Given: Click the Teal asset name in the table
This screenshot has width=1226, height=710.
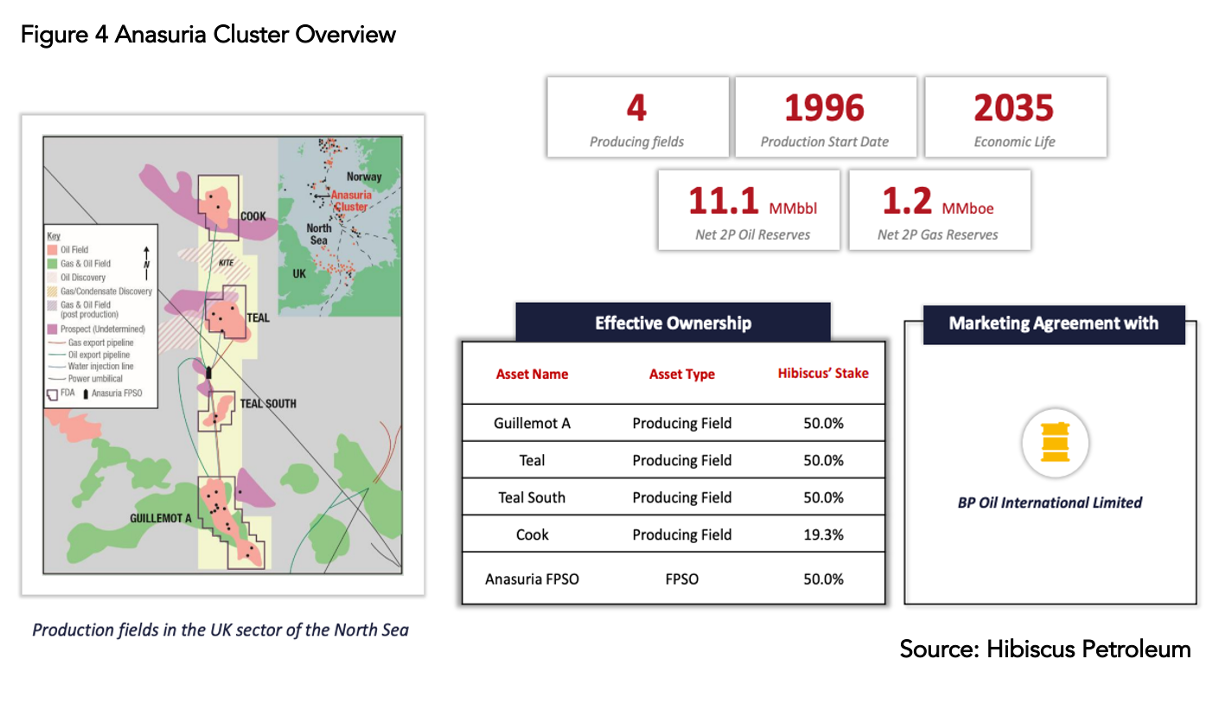Looking at the screenshot, I should 532,460.
